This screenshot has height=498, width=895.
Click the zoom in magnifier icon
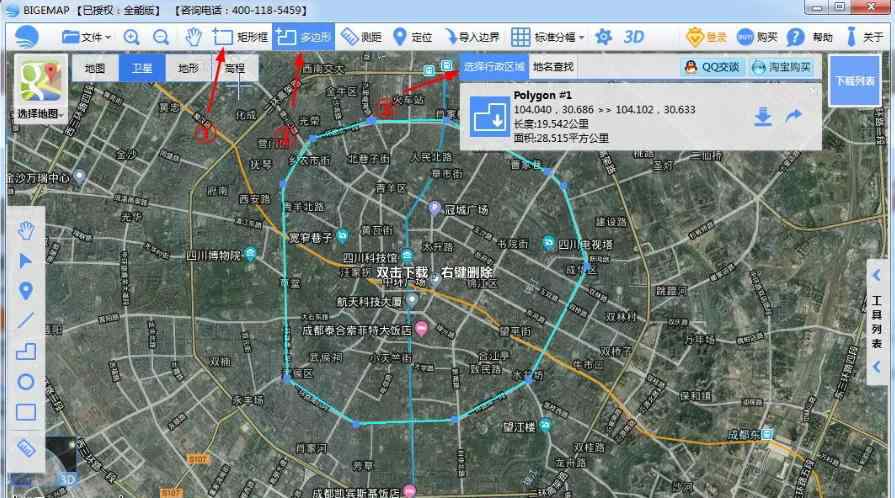pyautogui.click(x=132, y=38)
